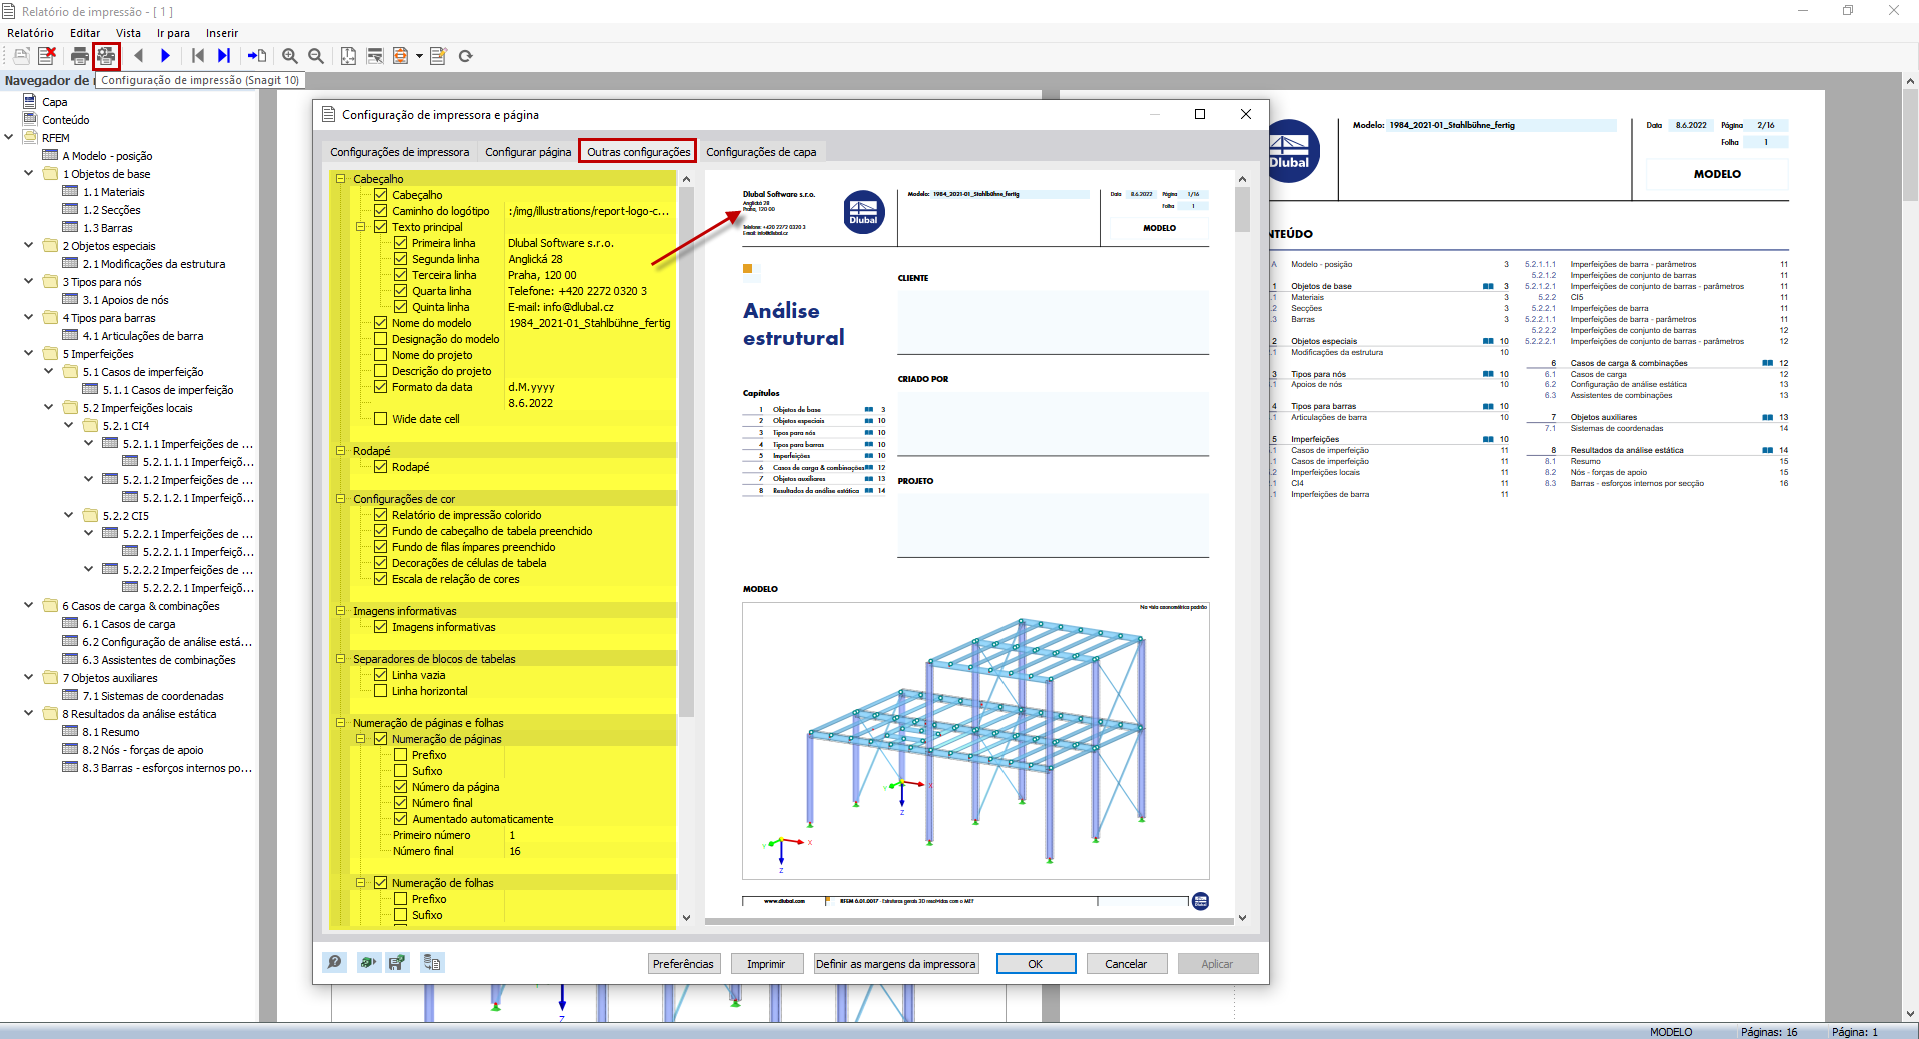Click the Refresh report icon
Image resolution: width=1919 pixels, height=1039 pixels.
(465, 56)
